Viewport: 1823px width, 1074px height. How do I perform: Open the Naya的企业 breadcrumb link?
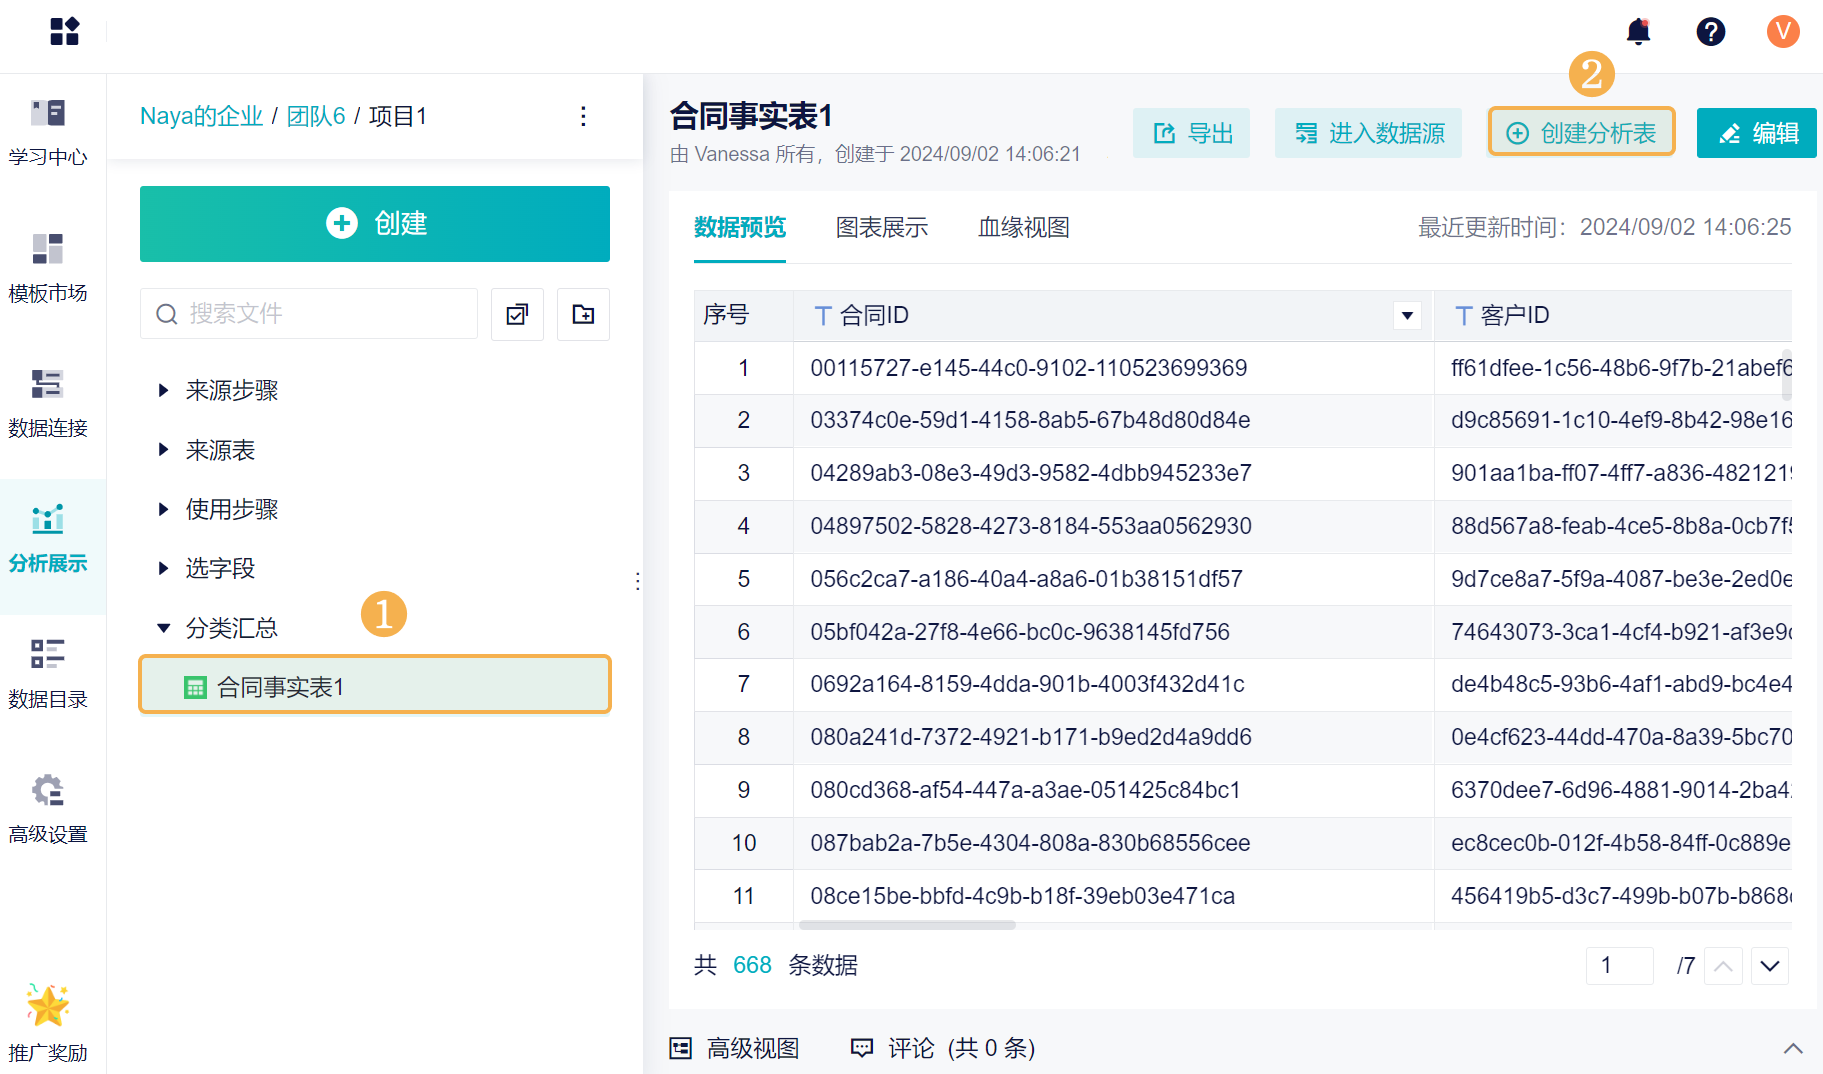click(201, 116)
